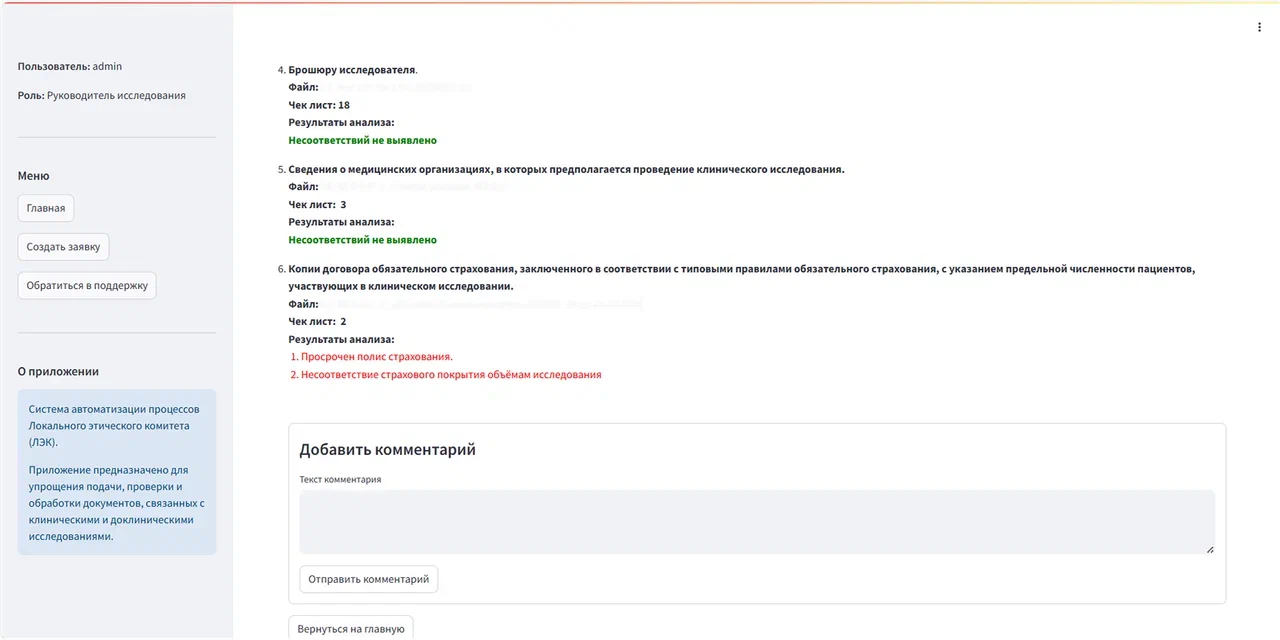Open the Создать заявку menu item

point(64,247)
